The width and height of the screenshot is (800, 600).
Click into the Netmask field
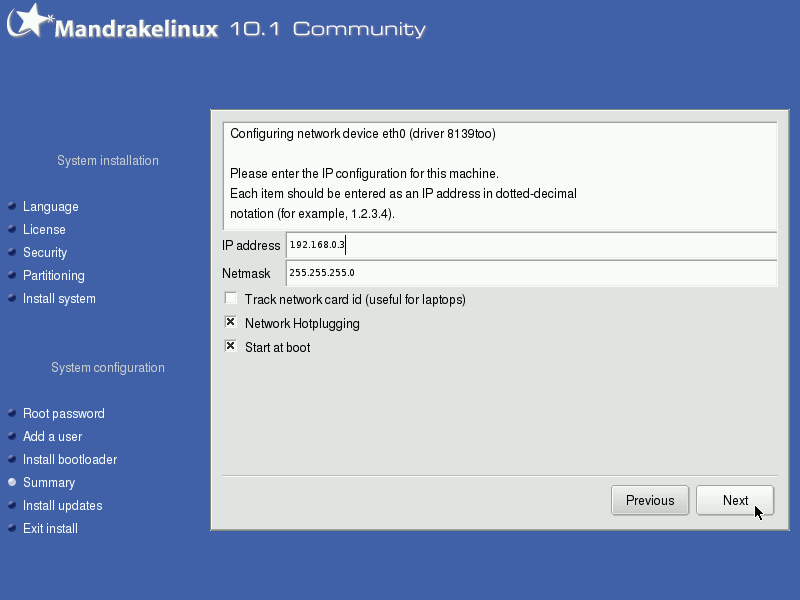pos(531,273)
